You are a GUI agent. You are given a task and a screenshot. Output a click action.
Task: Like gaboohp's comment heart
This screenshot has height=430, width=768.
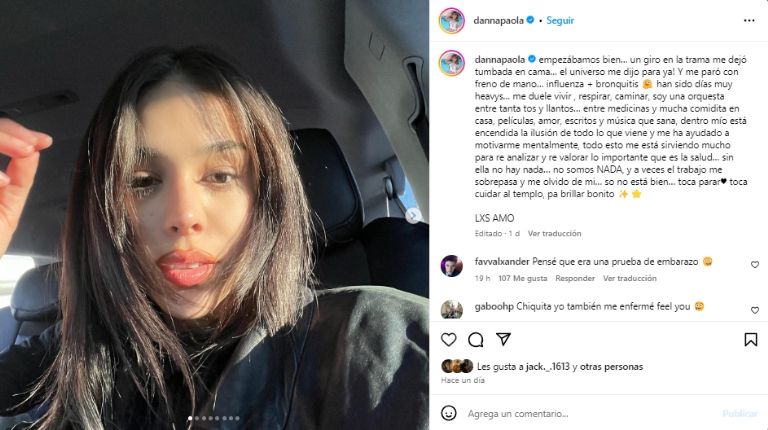755,310
